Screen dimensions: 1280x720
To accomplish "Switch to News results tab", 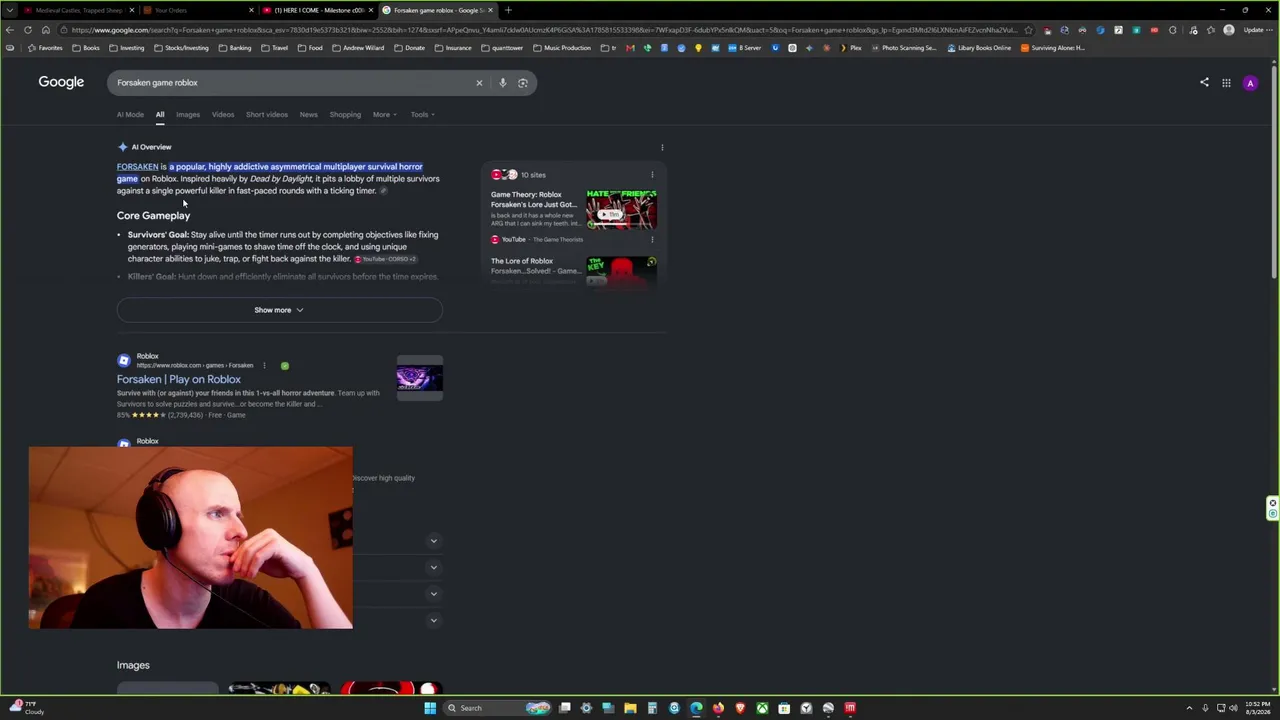I will point(308,114).
